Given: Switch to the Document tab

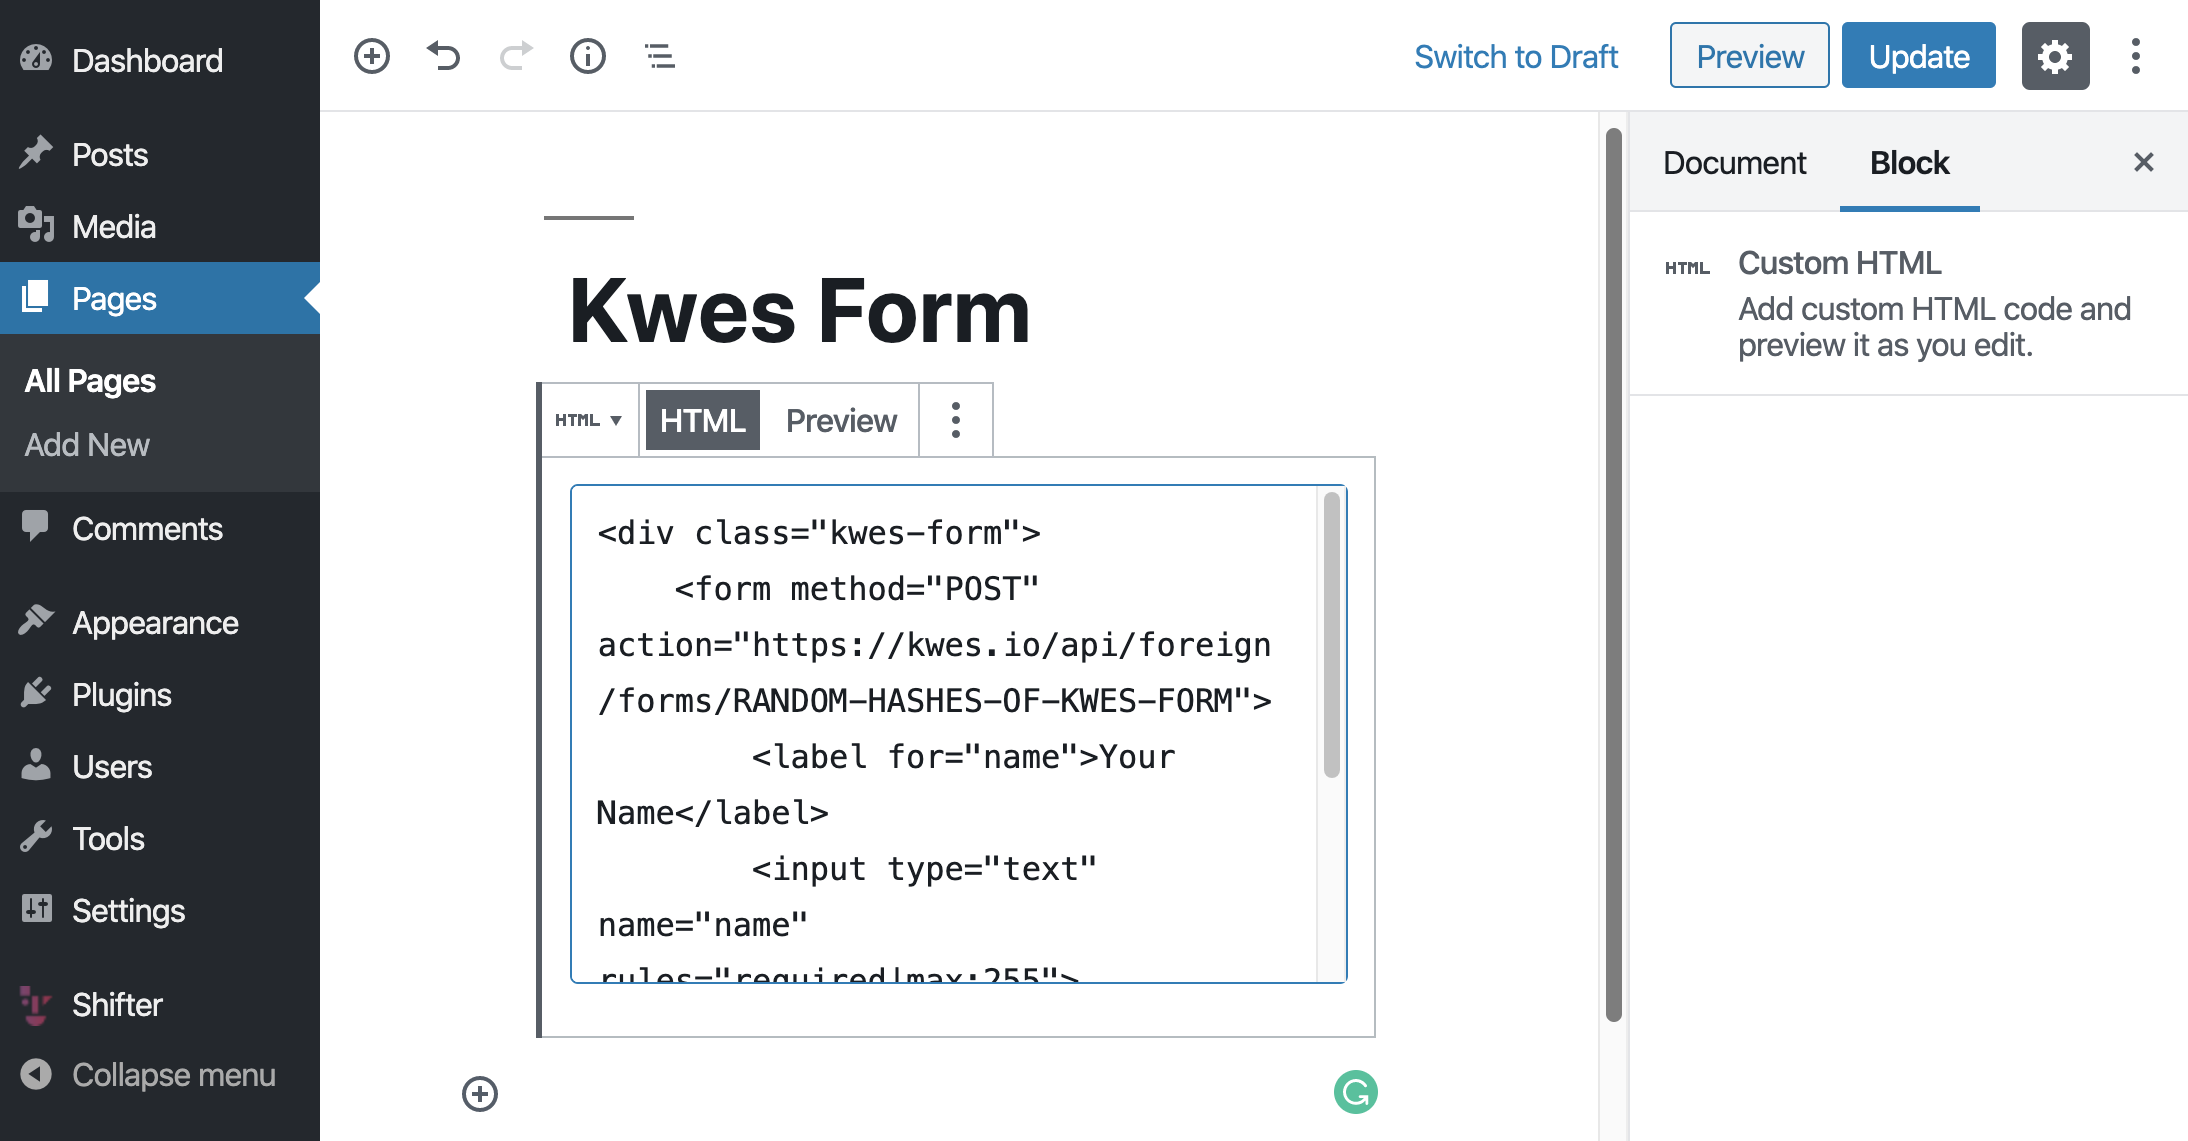Looking at the screenshot, I should click(1734, 162).
